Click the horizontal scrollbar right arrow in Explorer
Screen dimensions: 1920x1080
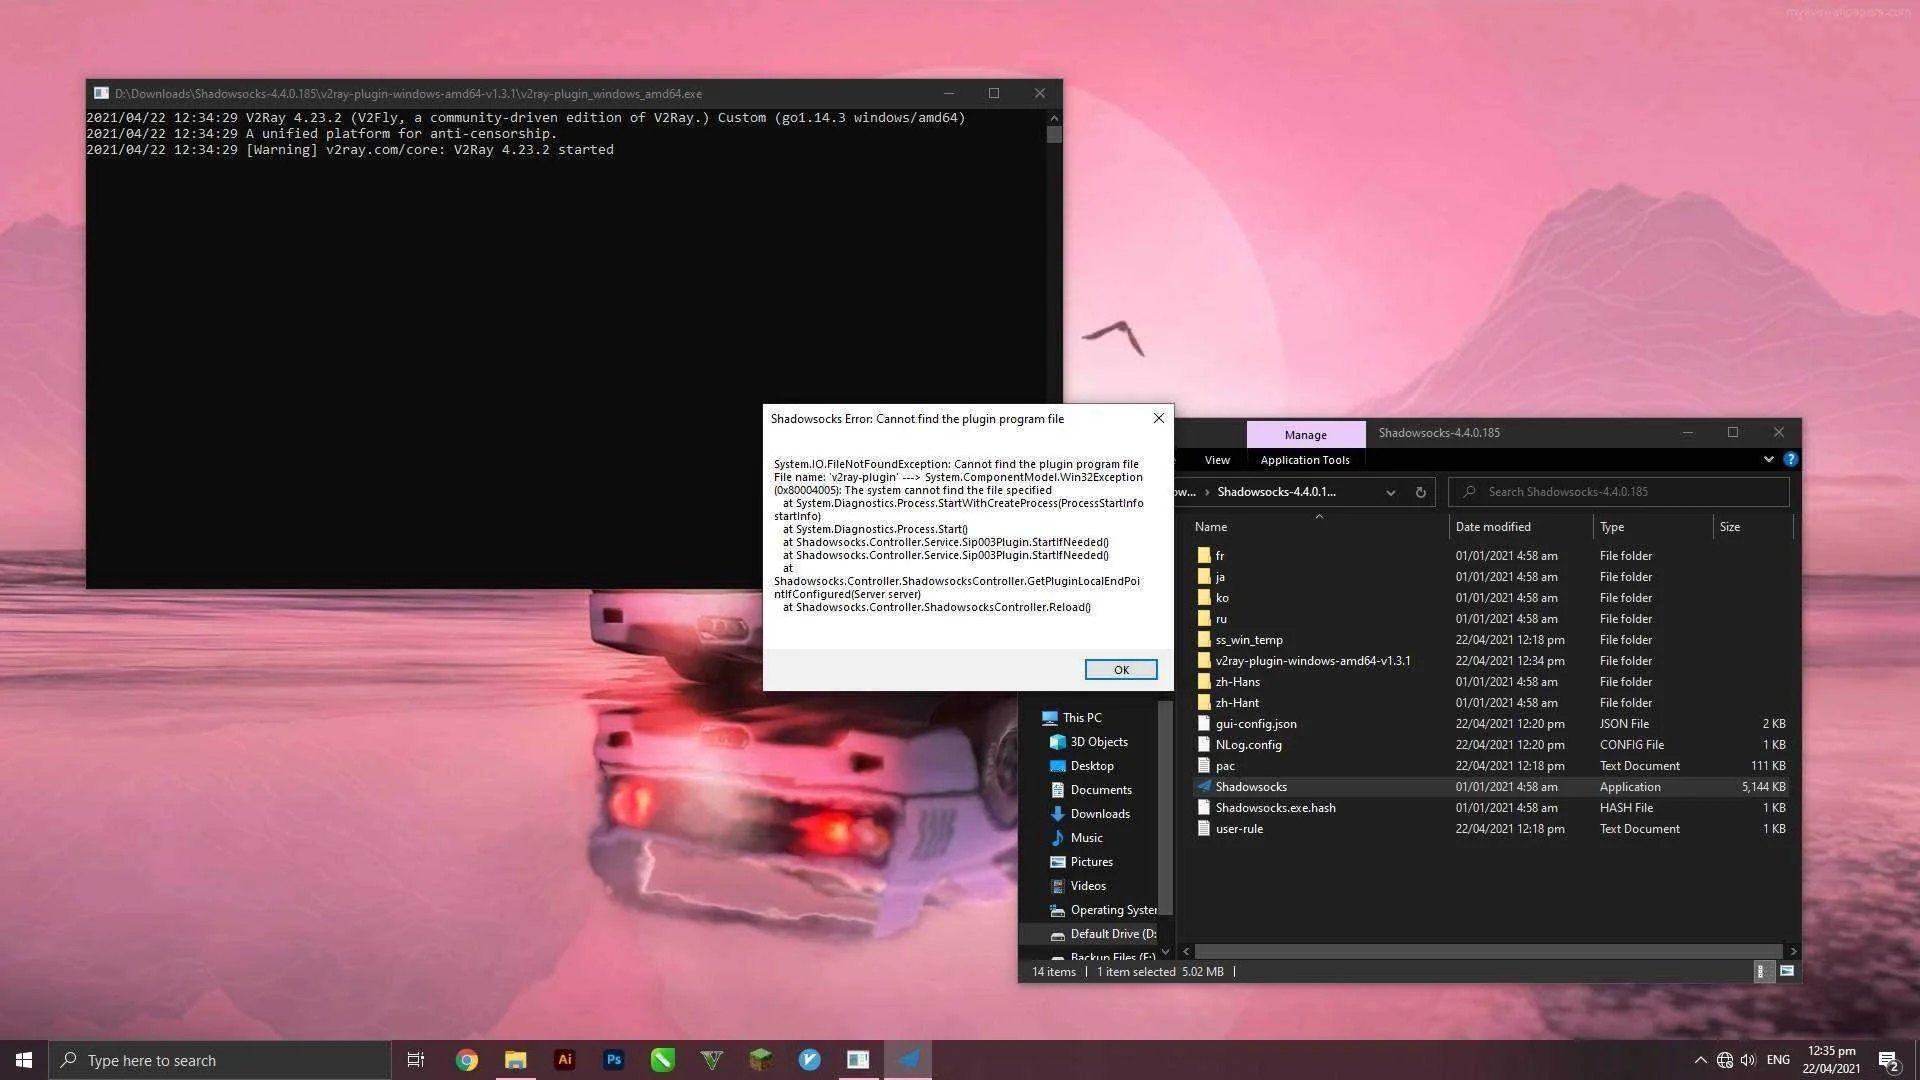click(x=1792, y=952)
